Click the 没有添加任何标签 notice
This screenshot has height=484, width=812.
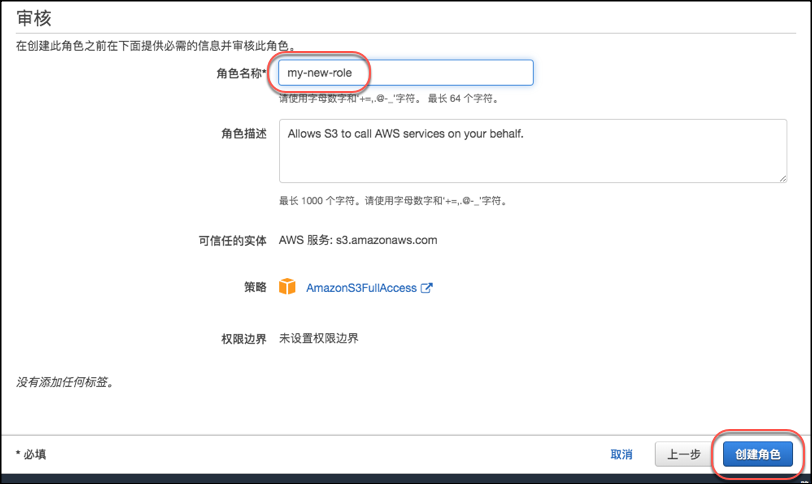click(x=63, y=382)
